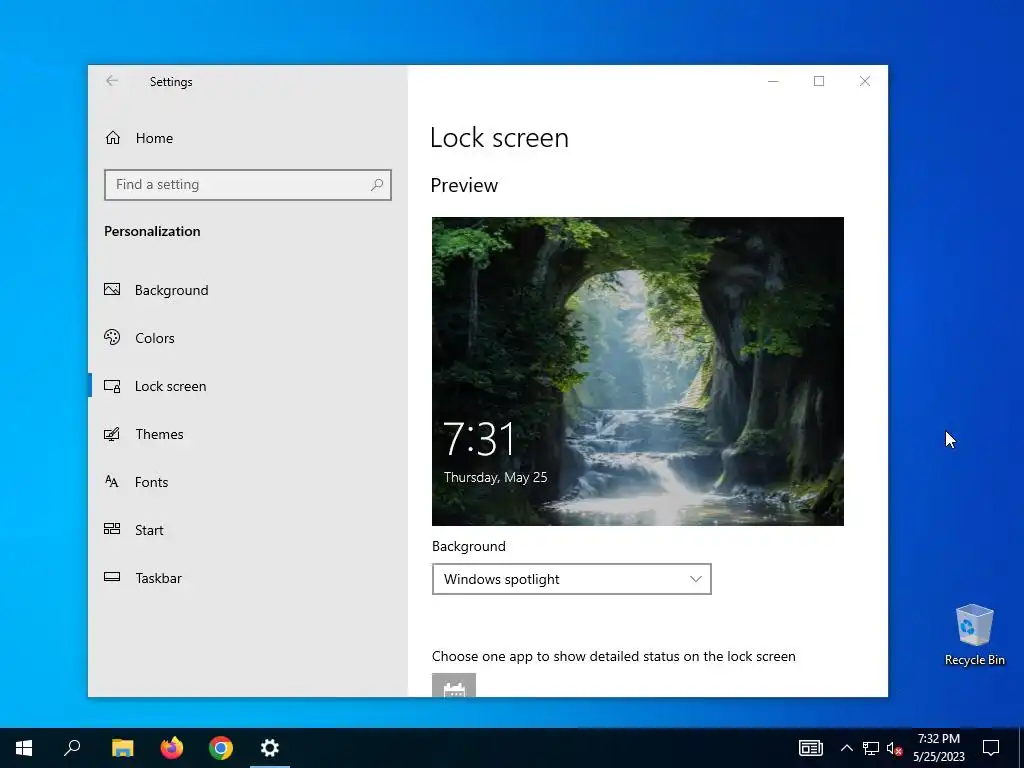Click the back arrow in Settings

tap(112, 81)
